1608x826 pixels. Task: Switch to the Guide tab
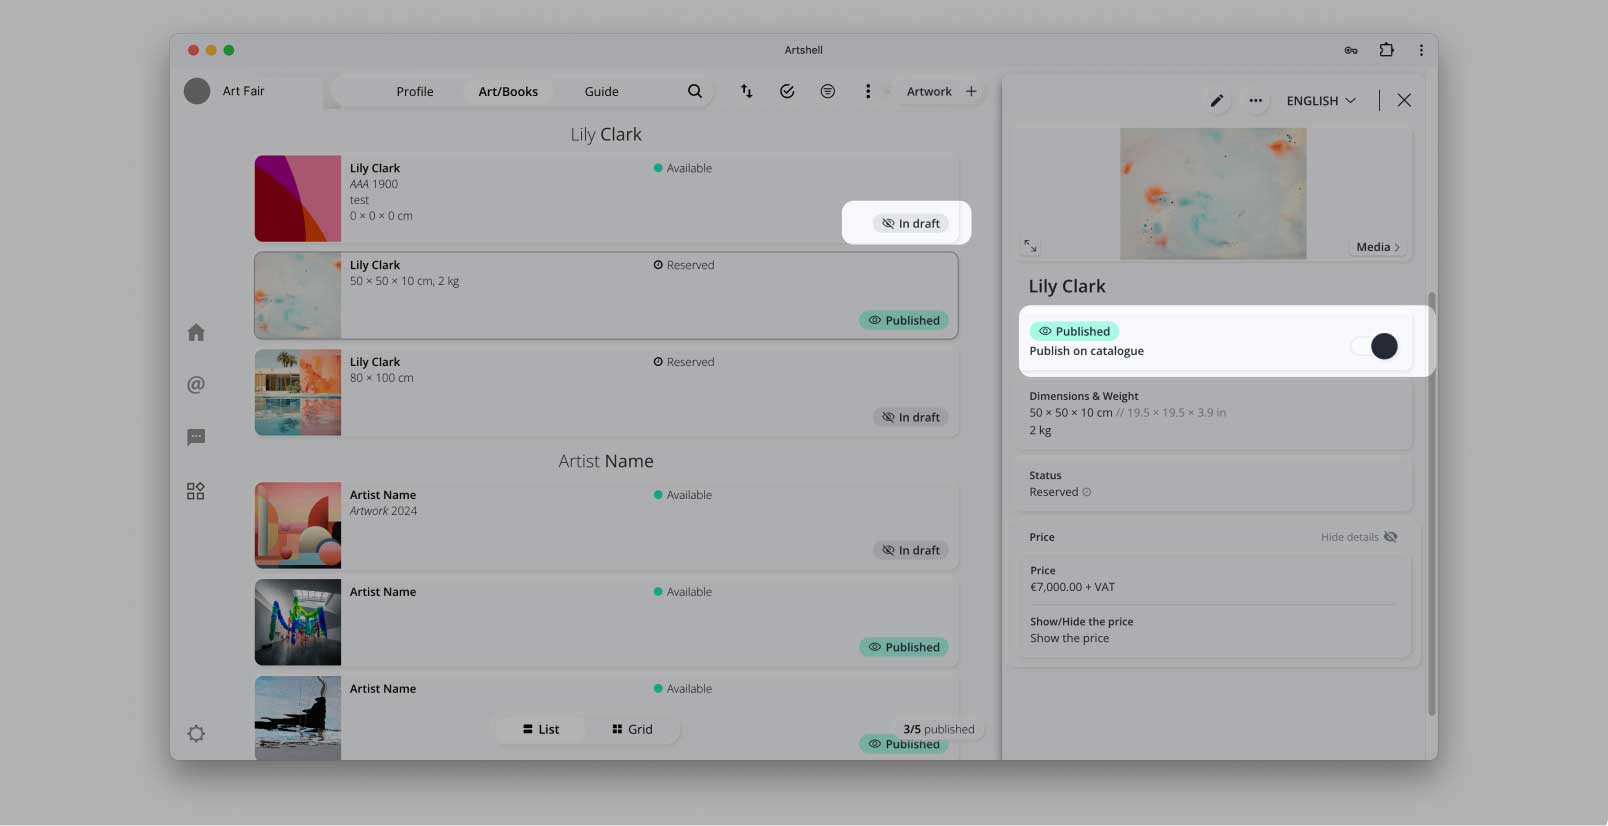(x=602, y=91)
